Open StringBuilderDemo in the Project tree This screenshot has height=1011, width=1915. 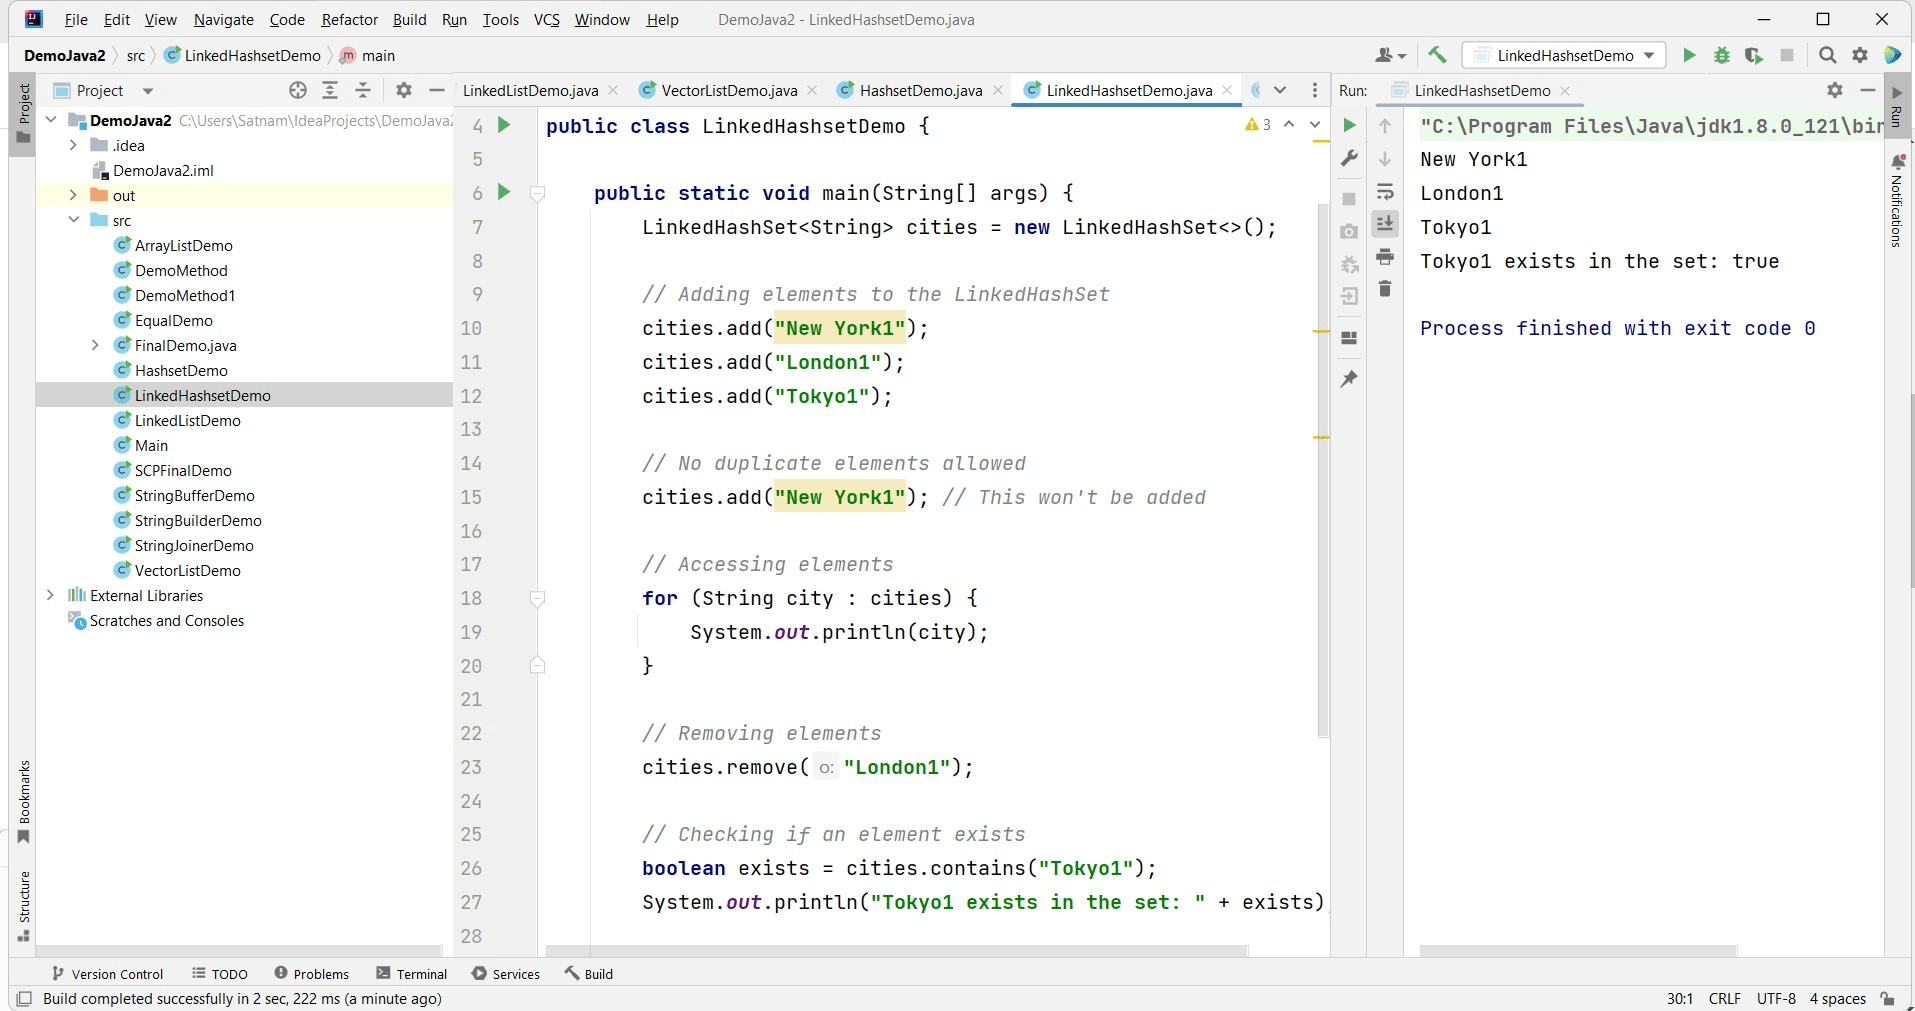198,520
